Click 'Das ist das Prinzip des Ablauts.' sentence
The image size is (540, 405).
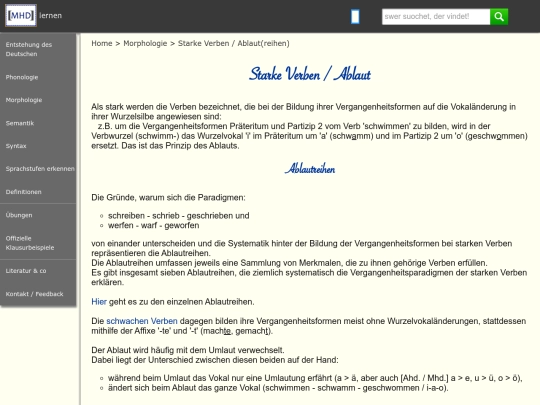(x=180, y=146)
